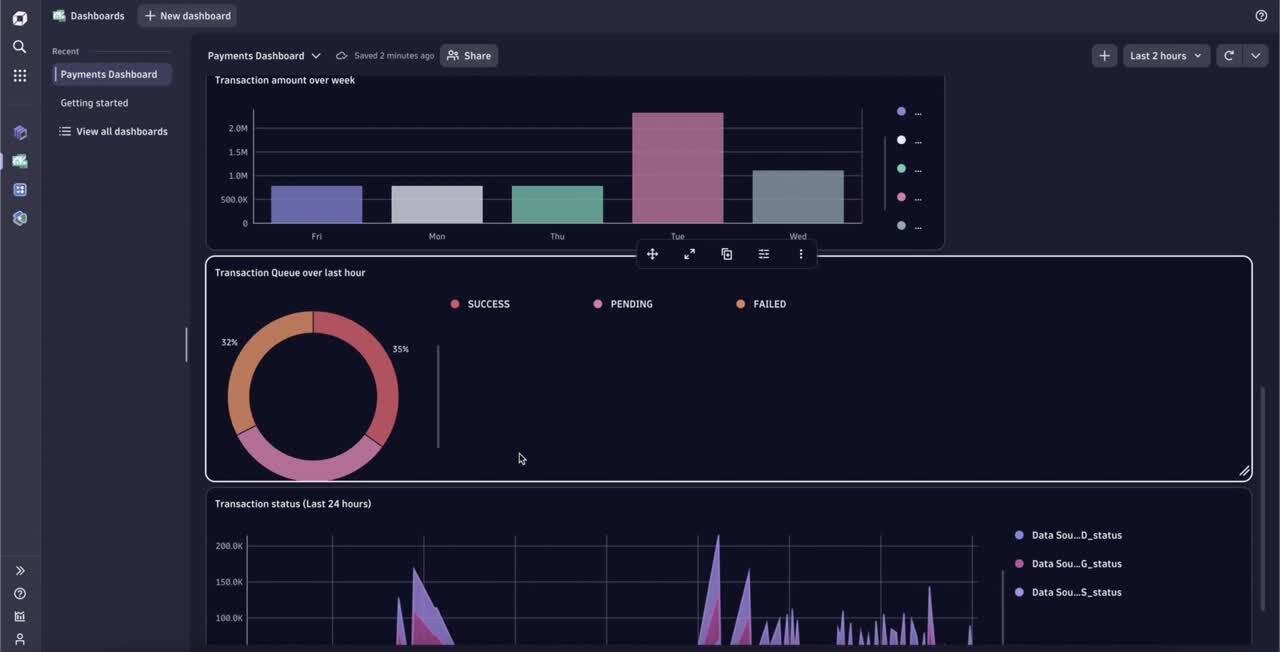Toggle the SUCCESS legend series
Screen dimensions: 1280x652
click(480, 304)
